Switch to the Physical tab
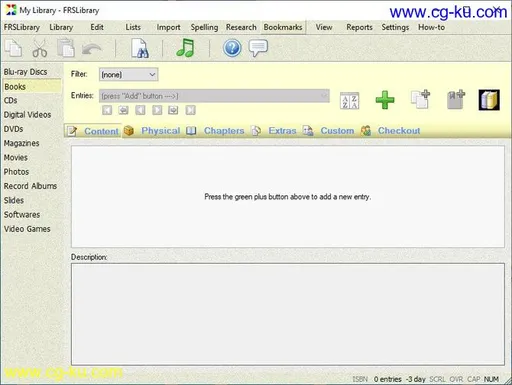The width and height of the screenshot is (512, 385). (152, 131)
